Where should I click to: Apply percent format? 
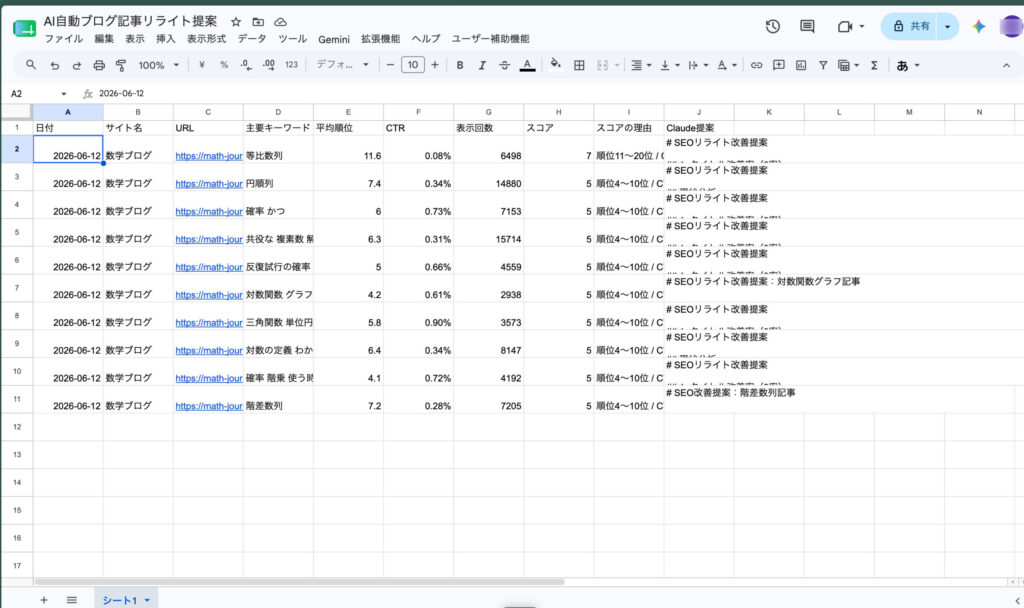(x=224, y=65)
